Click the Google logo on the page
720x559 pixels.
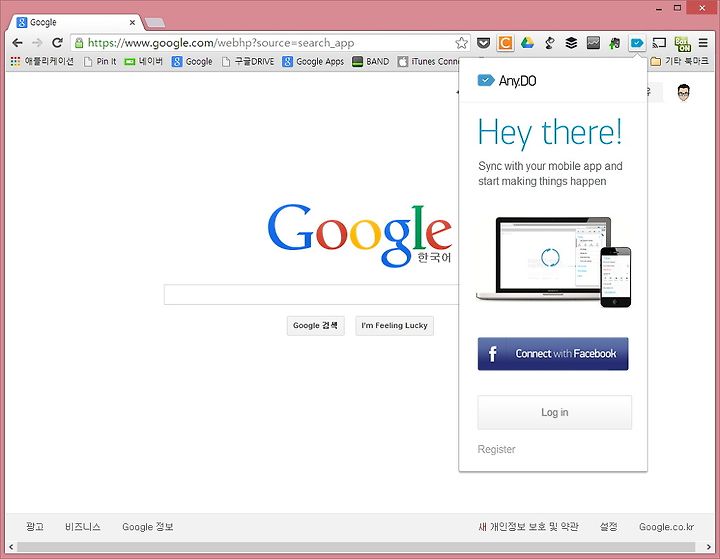(360, 235)
